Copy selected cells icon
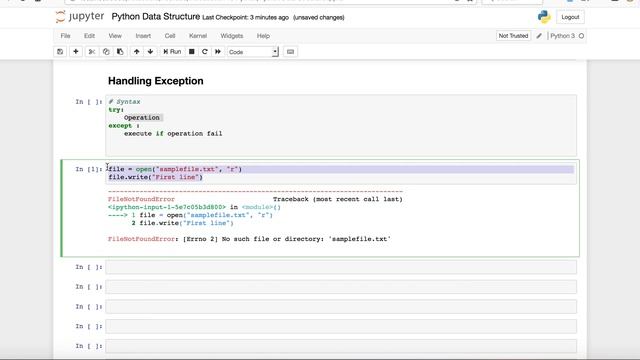The height and width of the screenshot is (360, 640). (106, 52)
